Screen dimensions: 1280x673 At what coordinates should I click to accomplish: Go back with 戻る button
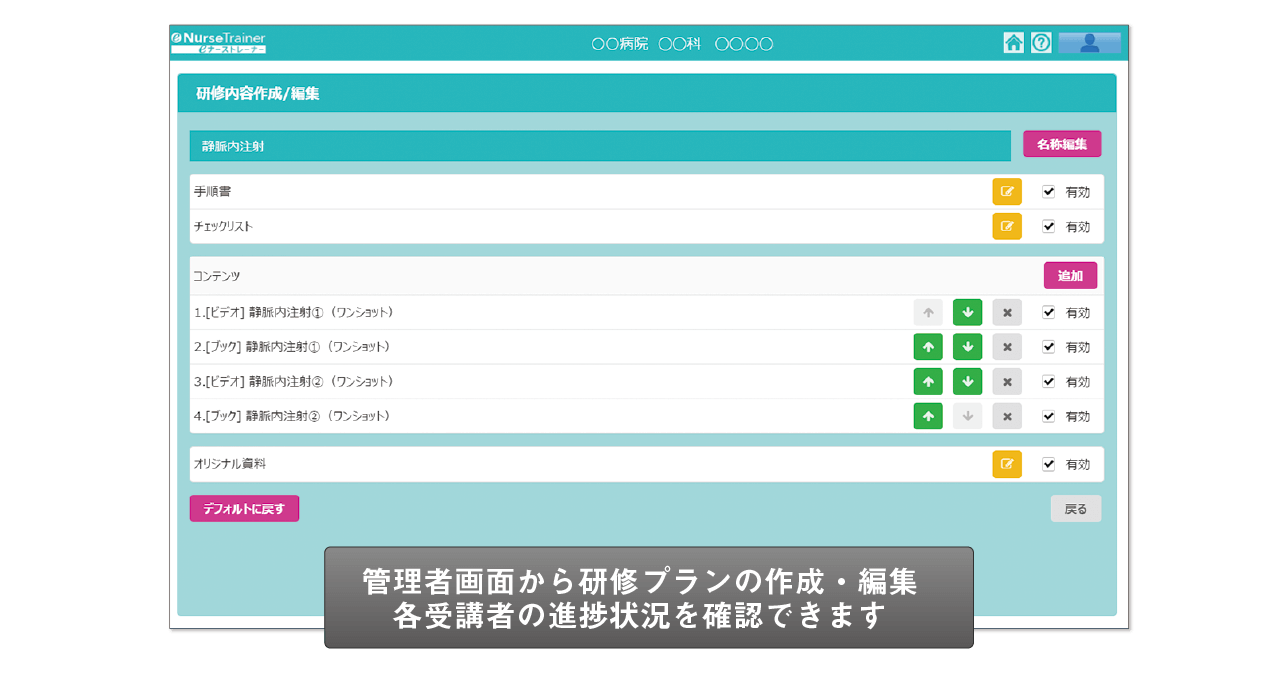1076,508
